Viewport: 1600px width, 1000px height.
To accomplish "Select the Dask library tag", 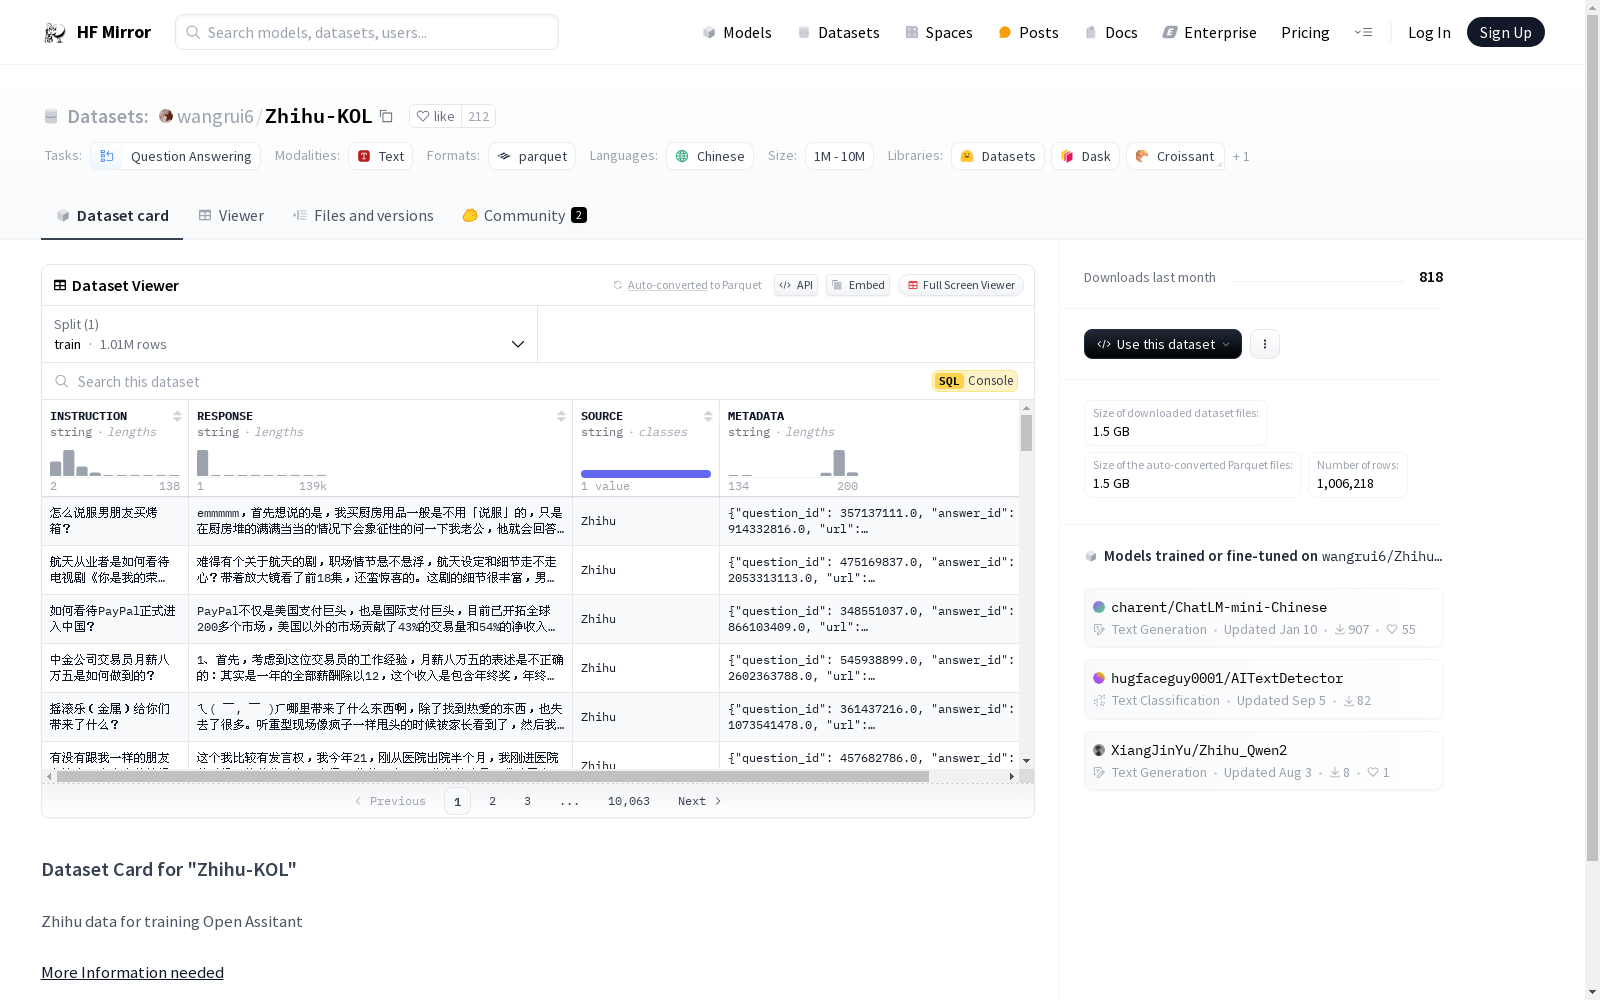I will [x=1085, y=156].
